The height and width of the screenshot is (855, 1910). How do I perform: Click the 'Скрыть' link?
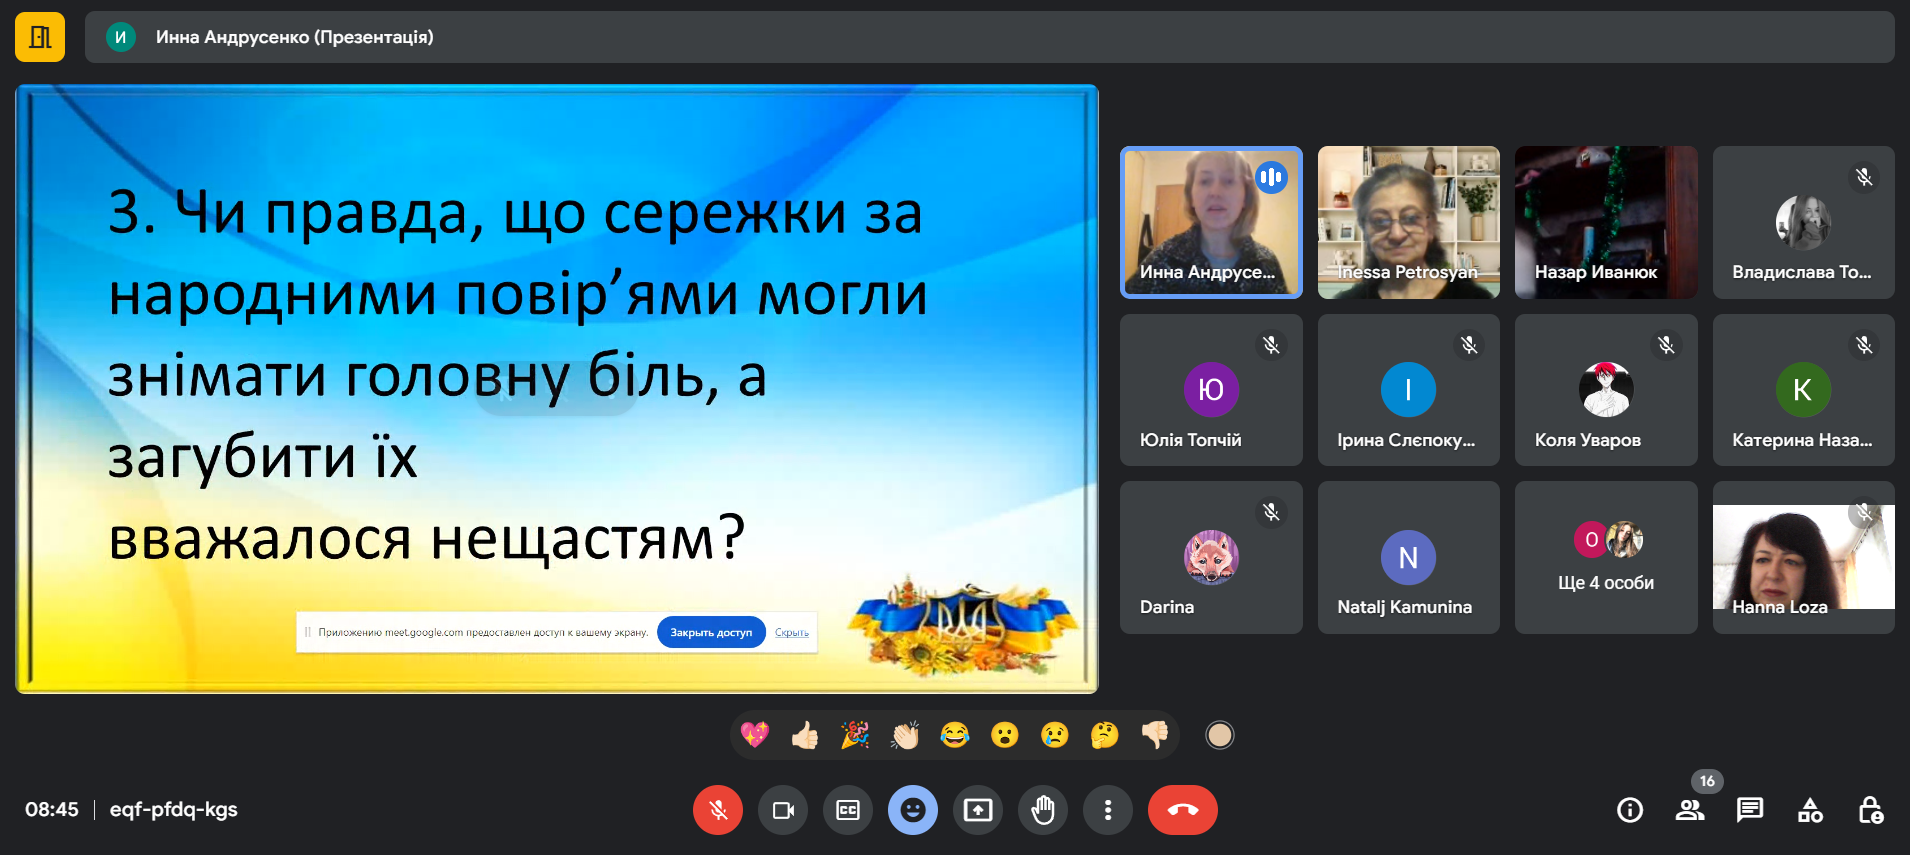[x=792, y=632]
